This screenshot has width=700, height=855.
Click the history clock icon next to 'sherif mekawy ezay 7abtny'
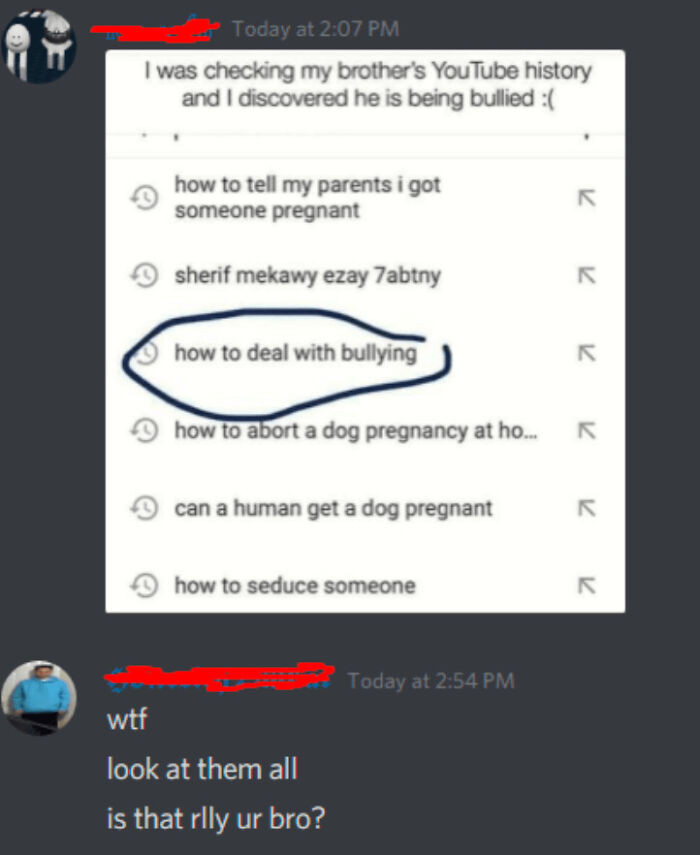[x=144, y=275]
